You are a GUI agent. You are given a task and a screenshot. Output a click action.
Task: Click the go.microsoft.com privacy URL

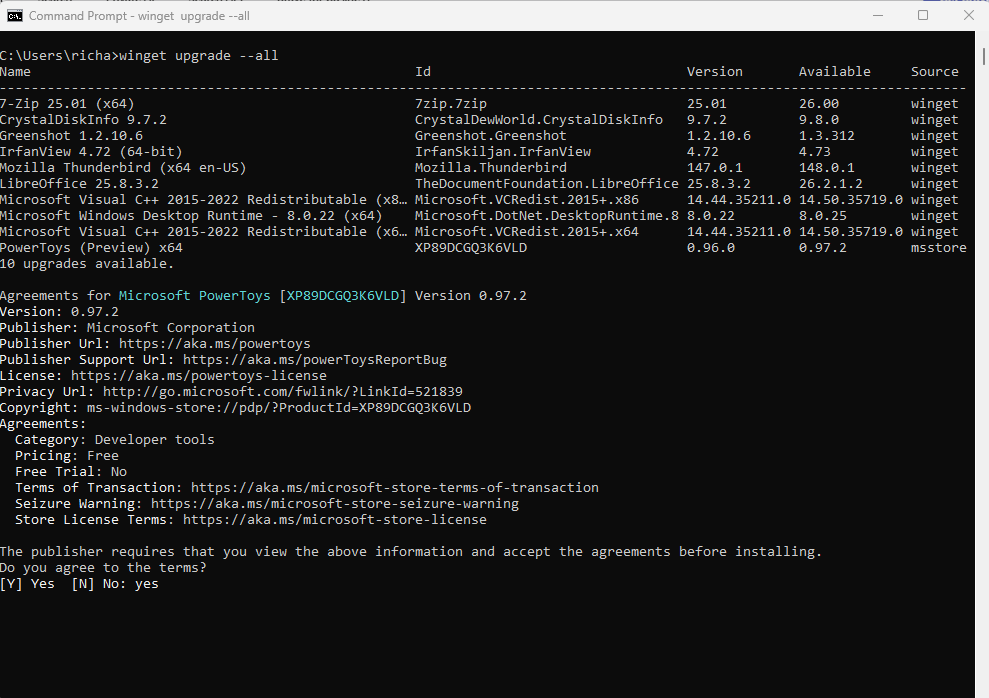(x=283, y=392)
